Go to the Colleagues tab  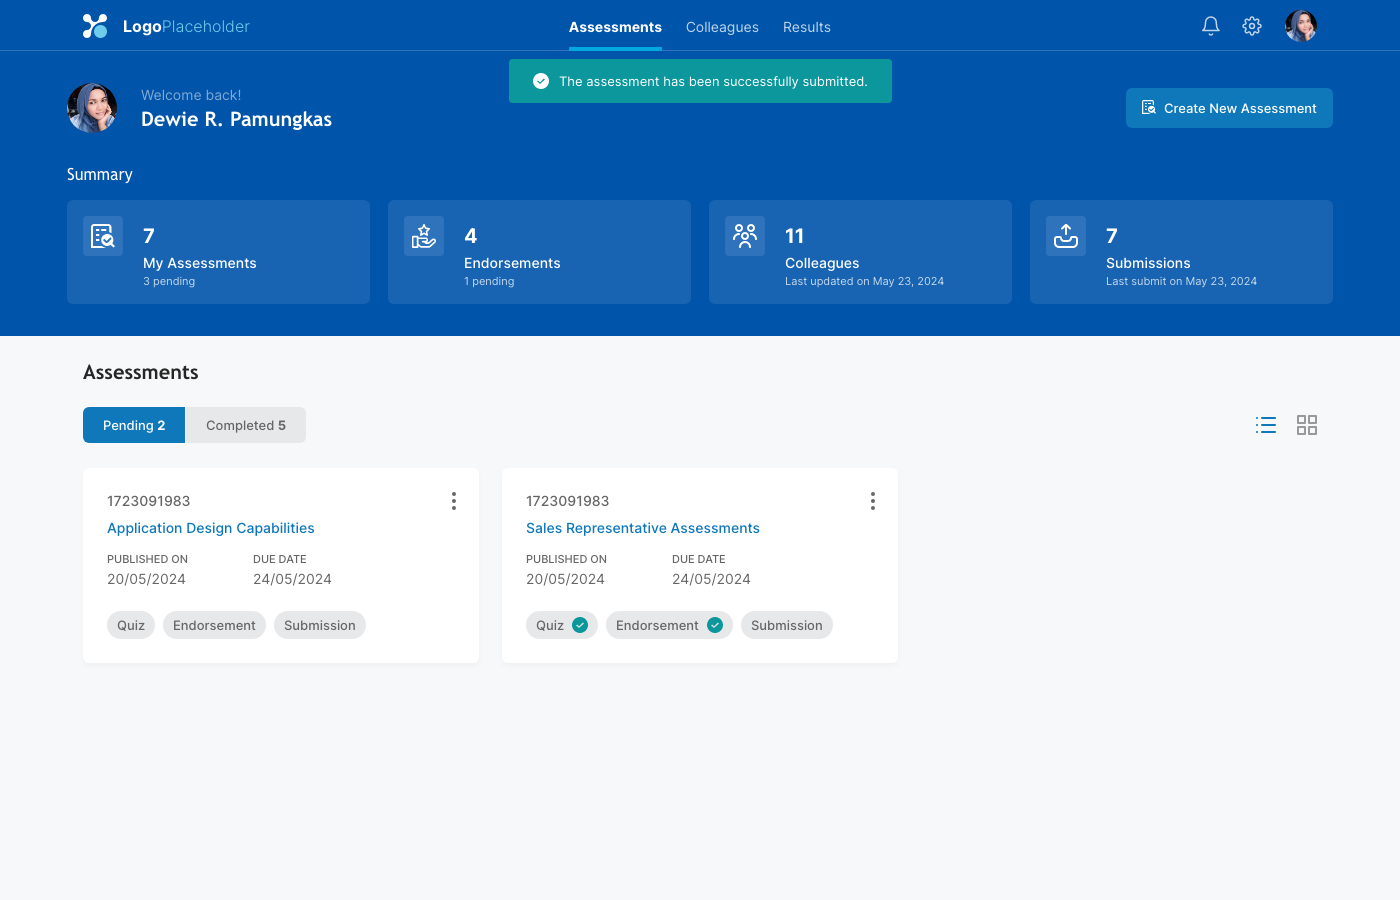pyautogui.click(x=722, y=27)
